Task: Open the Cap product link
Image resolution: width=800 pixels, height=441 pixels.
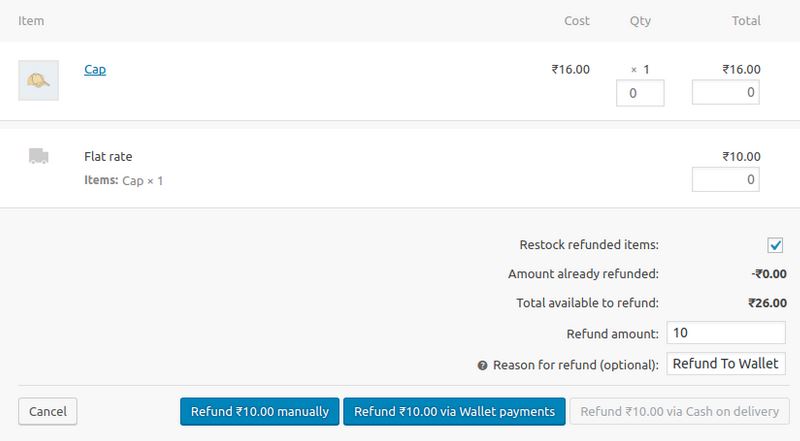Action: 95,70
